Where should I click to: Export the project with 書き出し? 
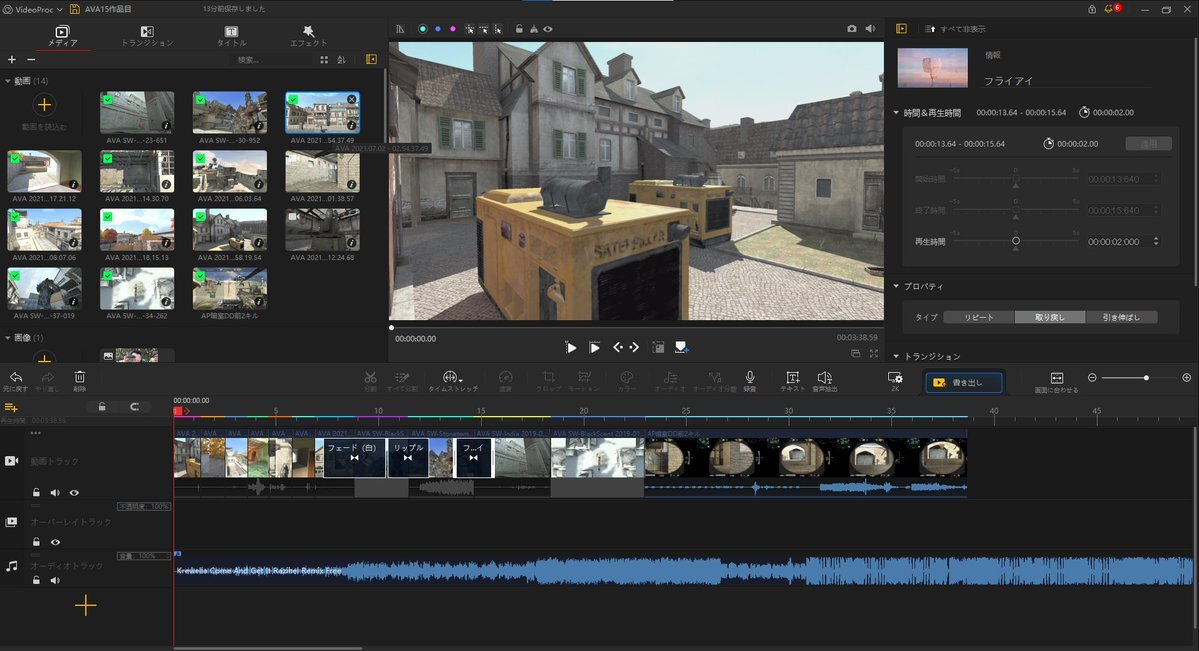click(963, 382)
